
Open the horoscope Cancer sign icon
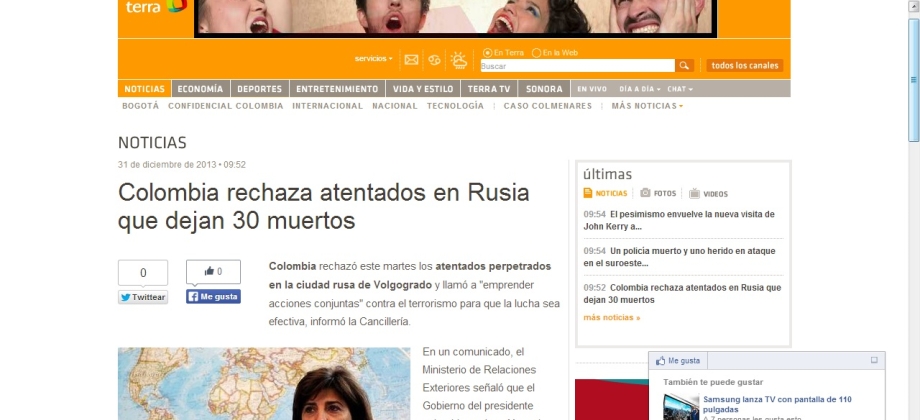[434, 60]
